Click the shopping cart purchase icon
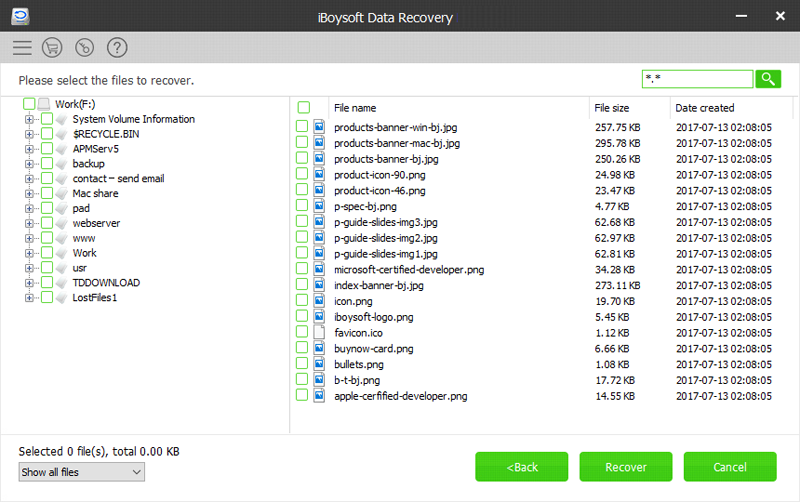This screenshot has width=800, height=502. click(53, 47)
